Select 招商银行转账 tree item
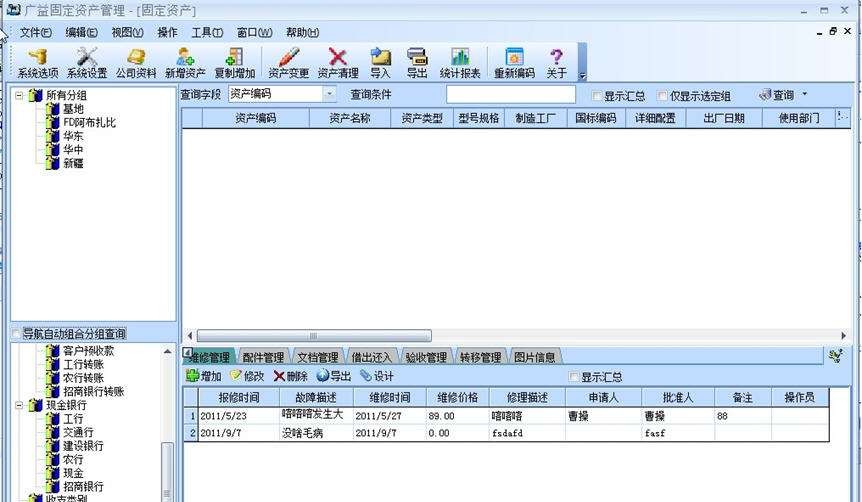This screenshot has height=502, width=862. (94, 391)
